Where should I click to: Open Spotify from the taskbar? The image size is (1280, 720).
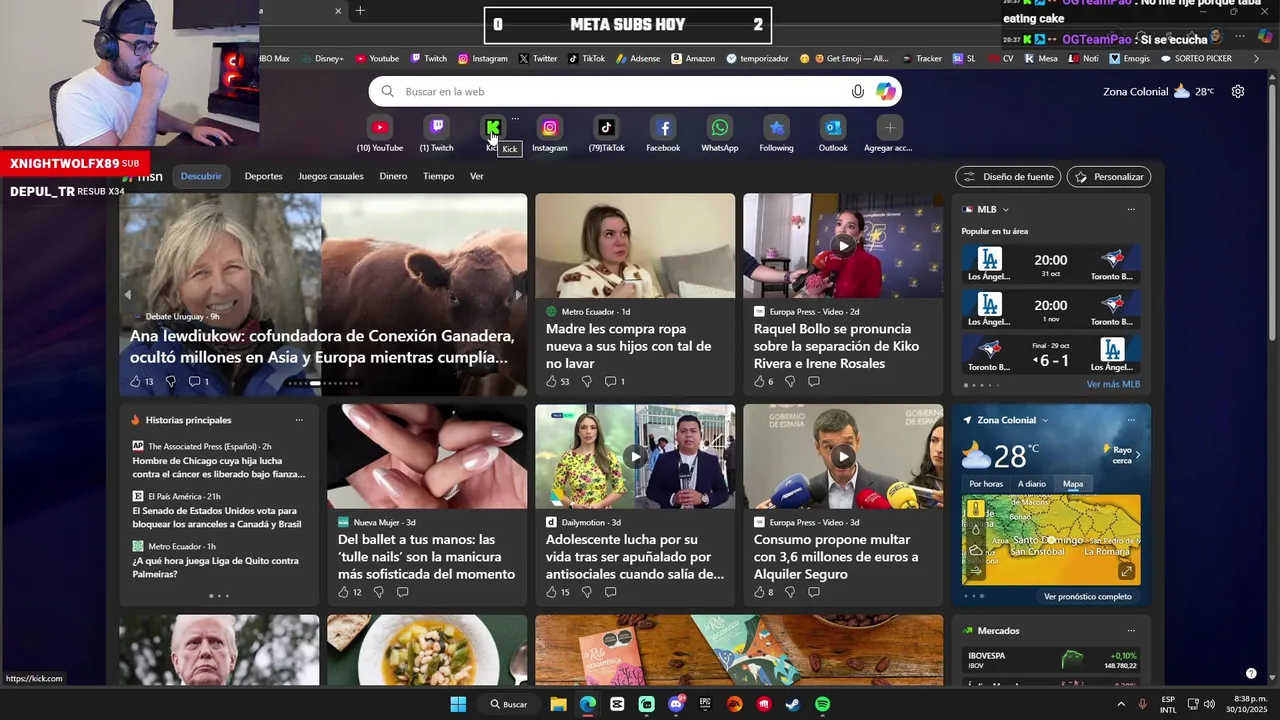(822, 704)
